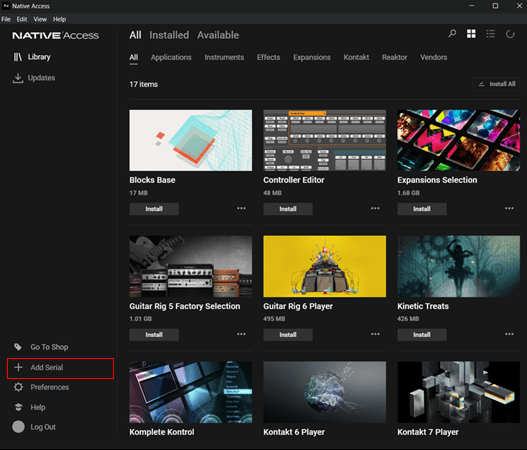The height and width of the screenshot is (450, 527).
Task: Filter by Kontakt category
Action: pos(356,57)
